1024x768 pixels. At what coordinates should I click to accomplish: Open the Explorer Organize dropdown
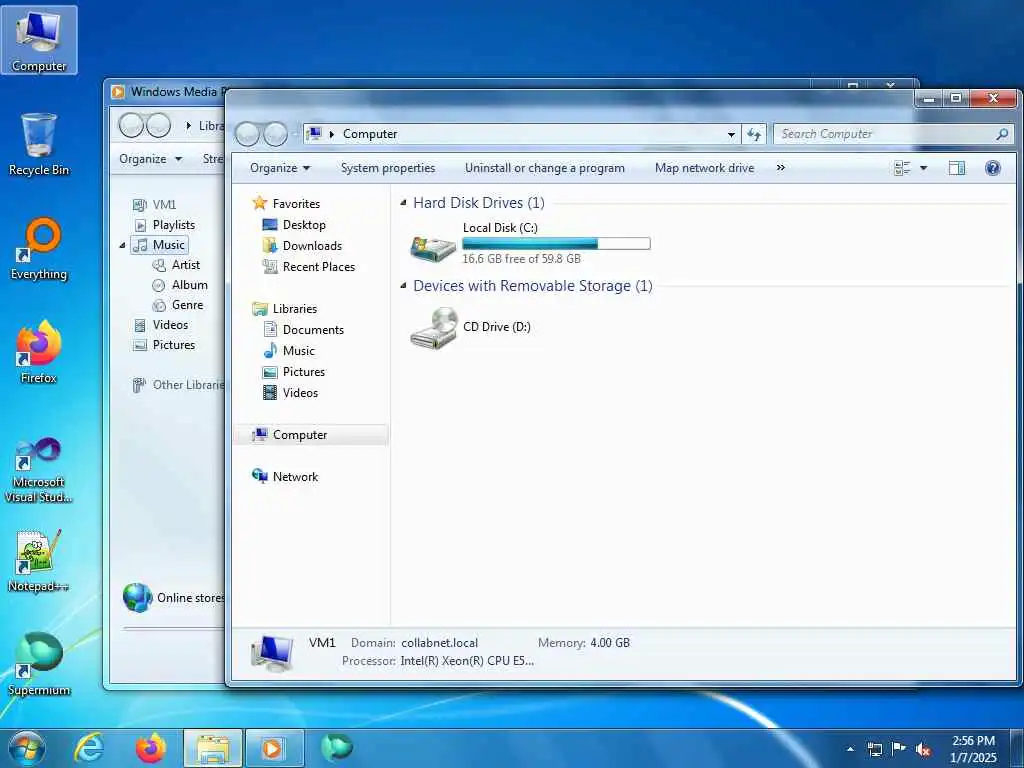point(280,168)
